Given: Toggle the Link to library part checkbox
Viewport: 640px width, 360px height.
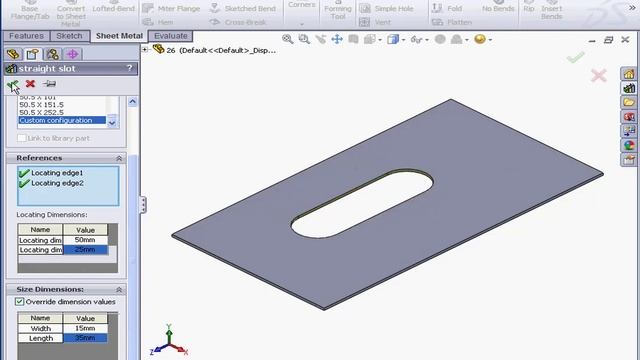Looking at the screenshot, I should (x=22, y=138).
